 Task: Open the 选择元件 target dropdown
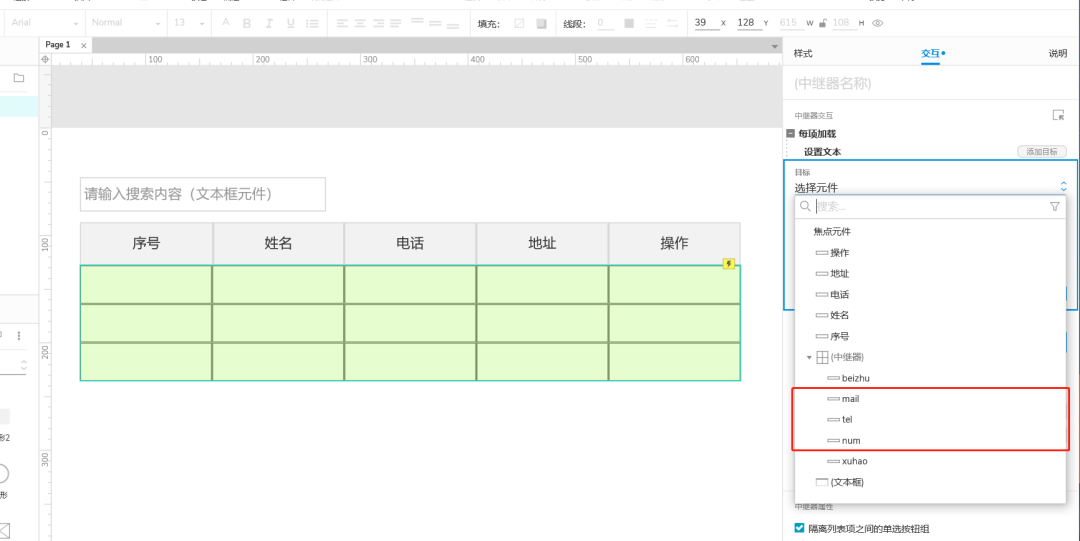coord(931,187)
